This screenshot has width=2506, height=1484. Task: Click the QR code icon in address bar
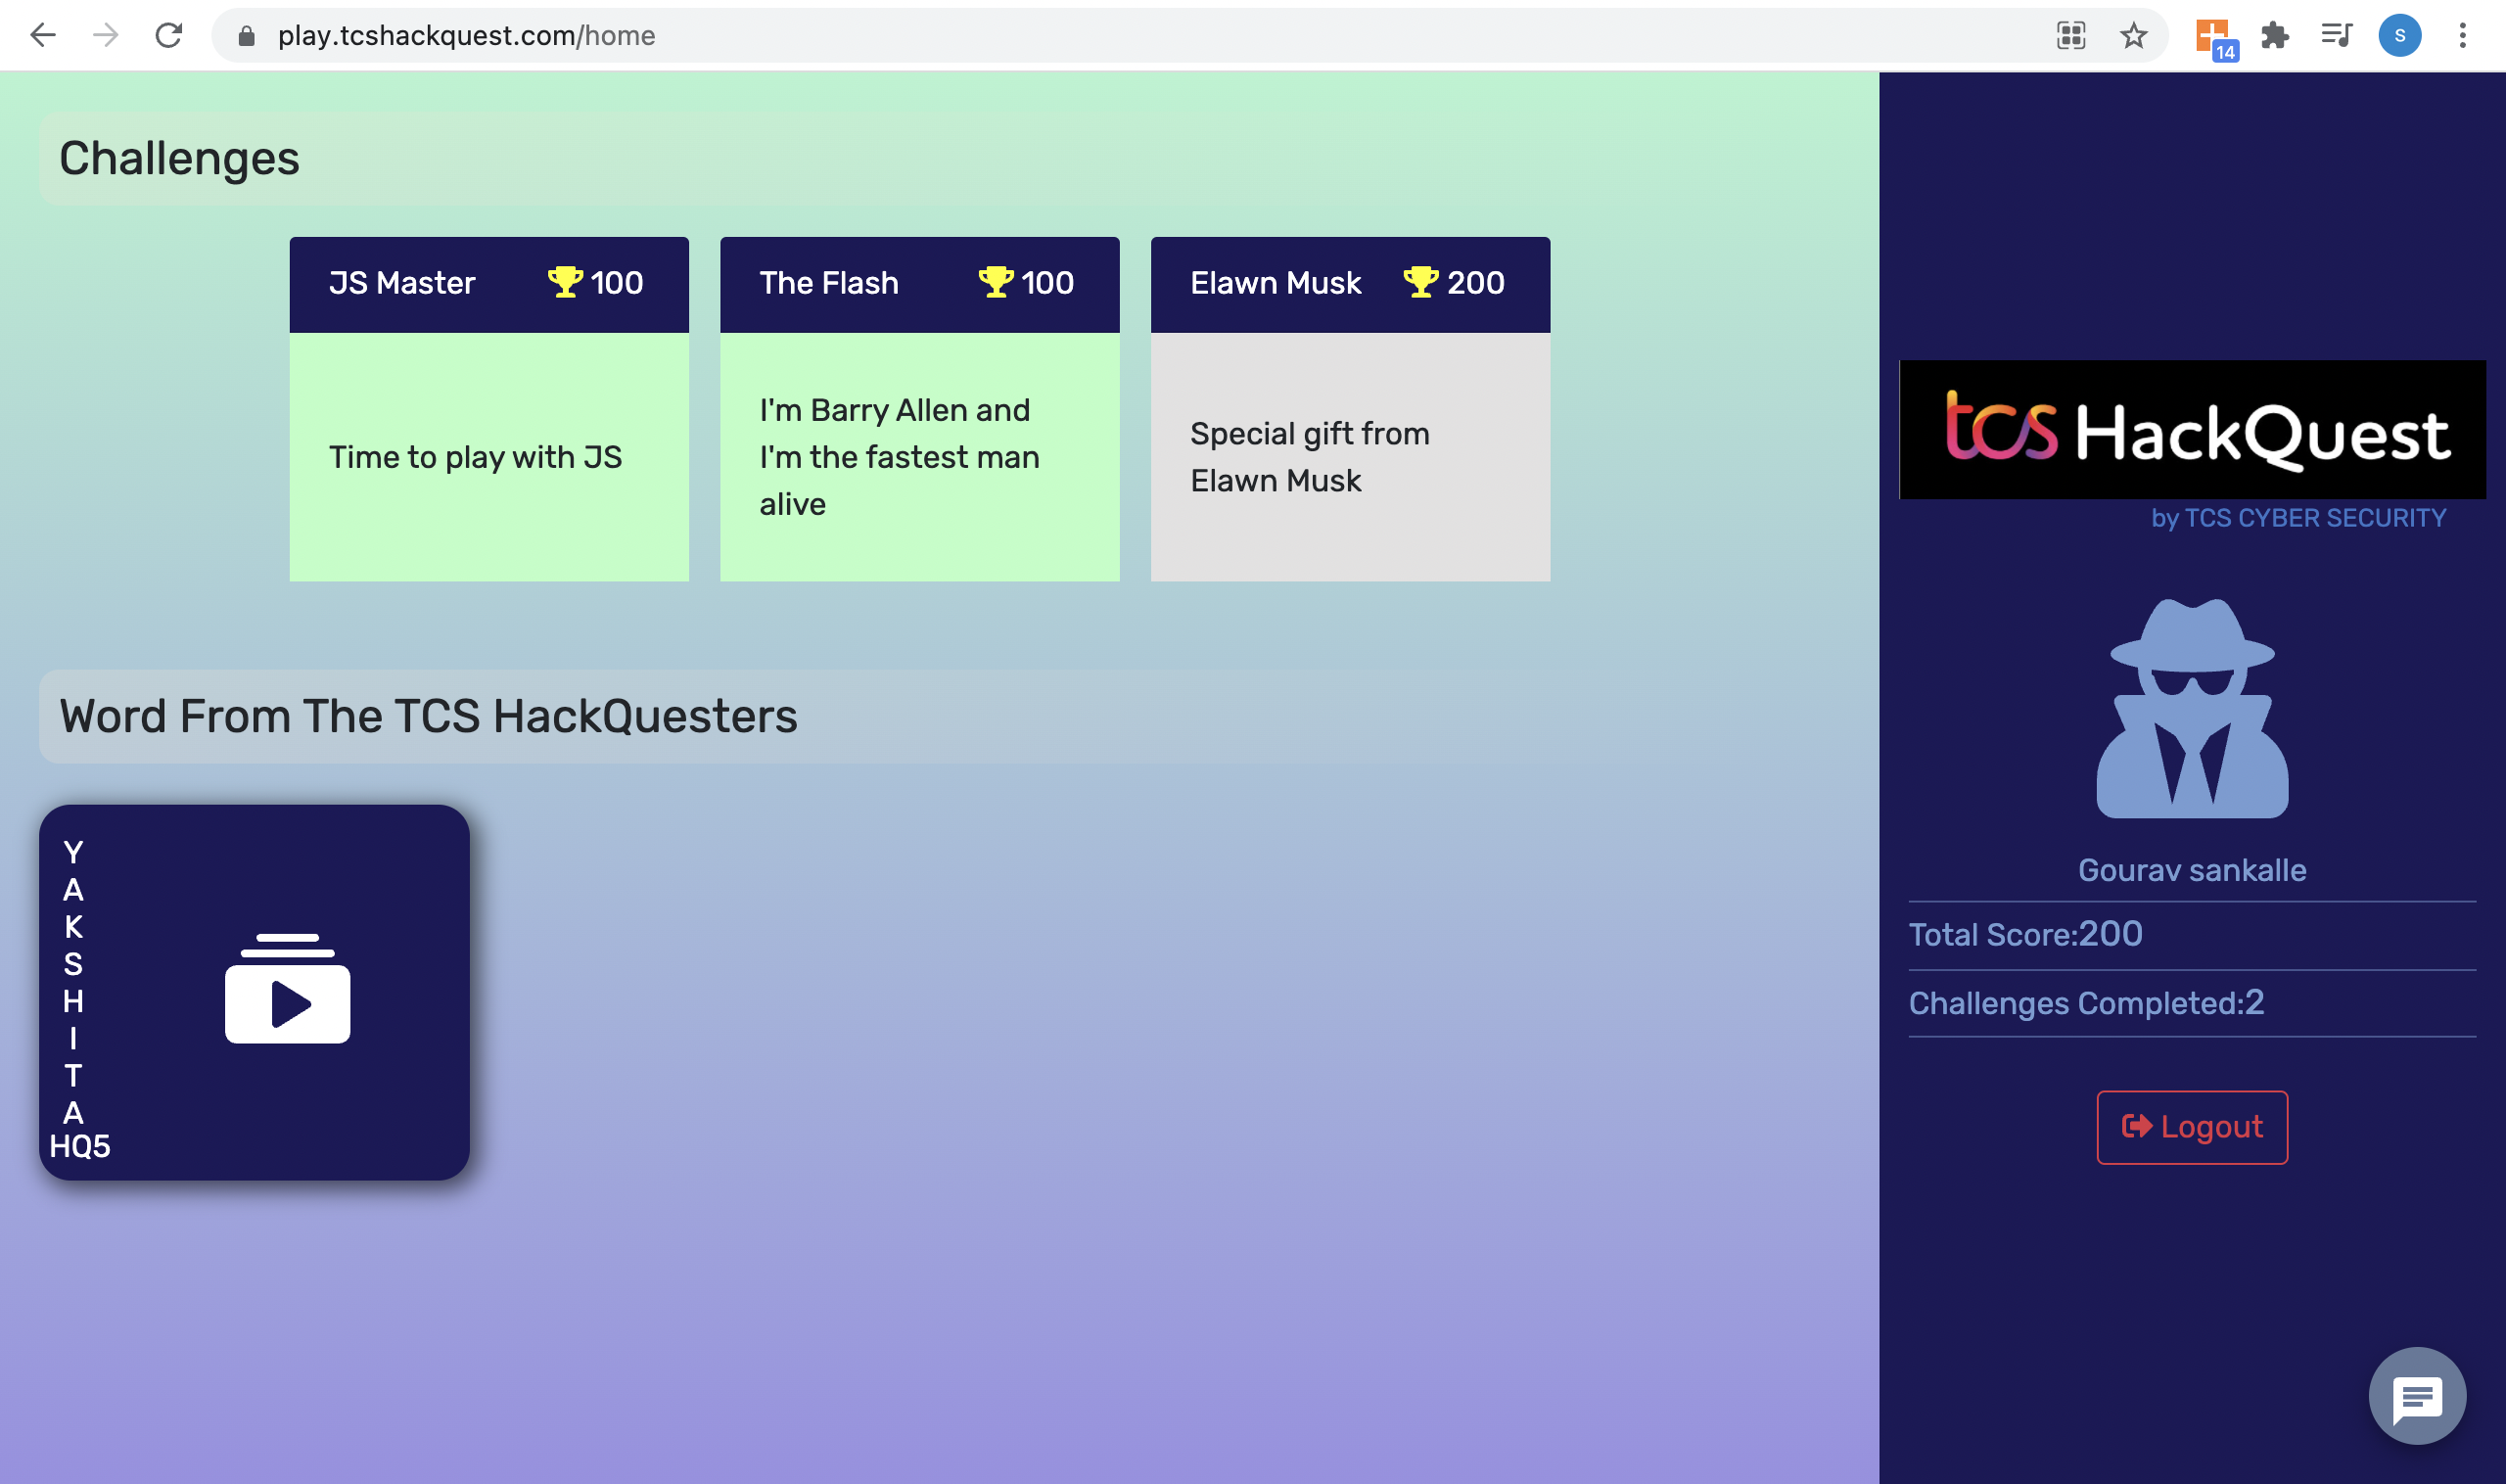[2070, 36]
